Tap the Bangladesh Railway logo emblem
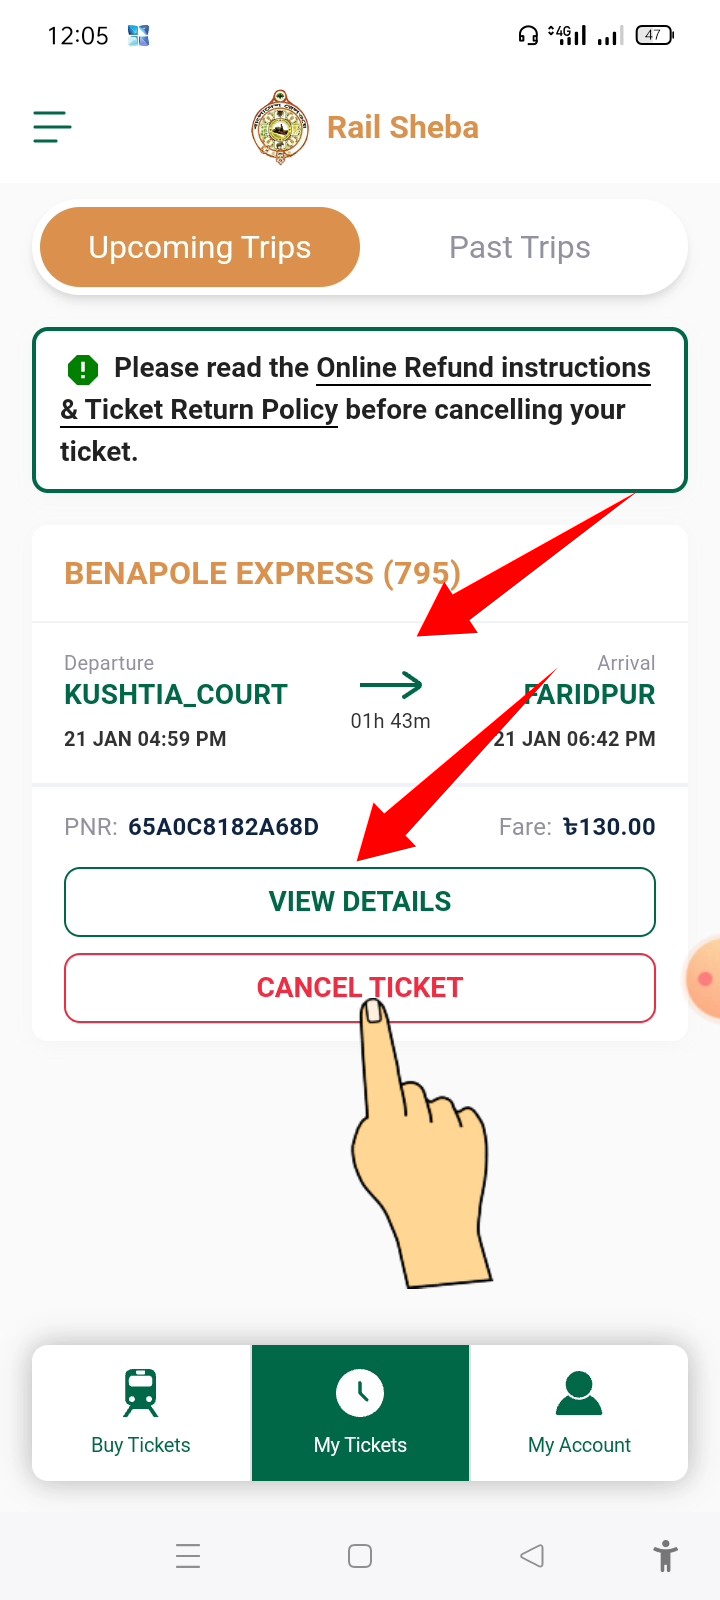Viewport: 720px width, 1600px height. pyautogui.click(x=281, y=127)
